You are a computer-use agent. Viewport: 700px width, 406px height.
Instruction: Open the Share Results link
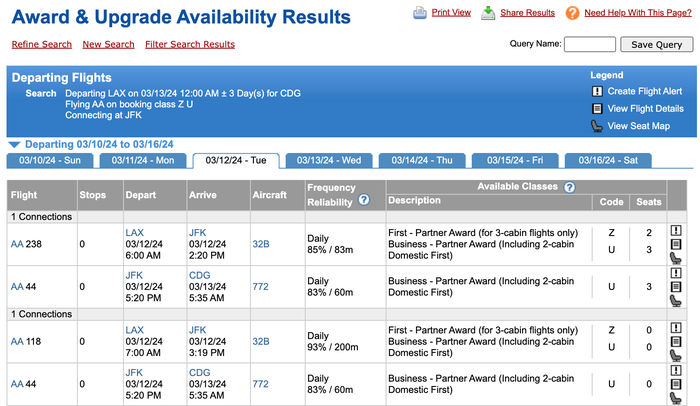(527, 13)
